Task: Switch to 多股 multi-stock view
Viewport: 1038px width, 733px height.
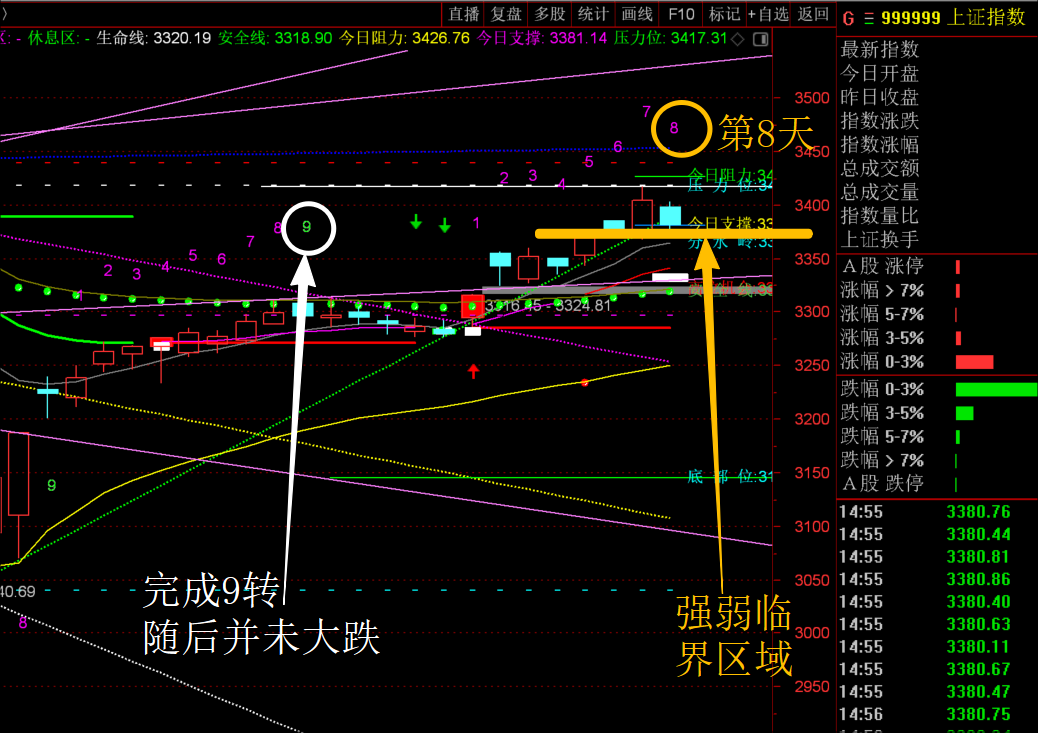Action: pyautogui.click(x=549, y=14)
